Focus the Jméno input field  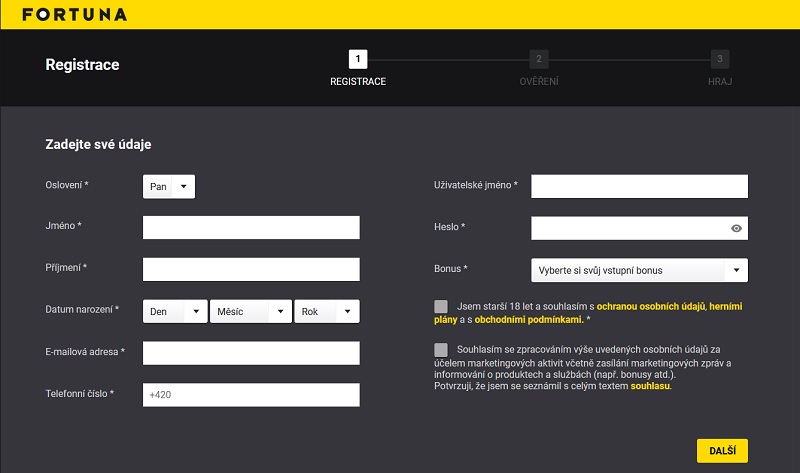coord(251,228)
